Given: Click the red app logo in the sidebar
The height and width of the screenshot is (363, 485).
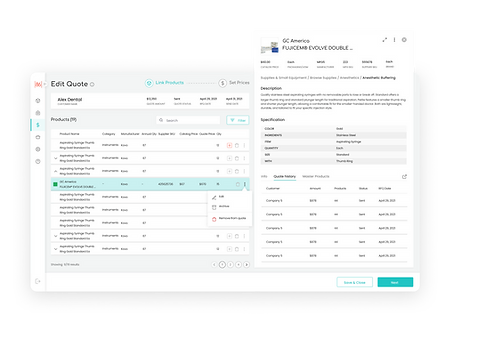Looking at the screenshot, I should click(x=38, y=84).
